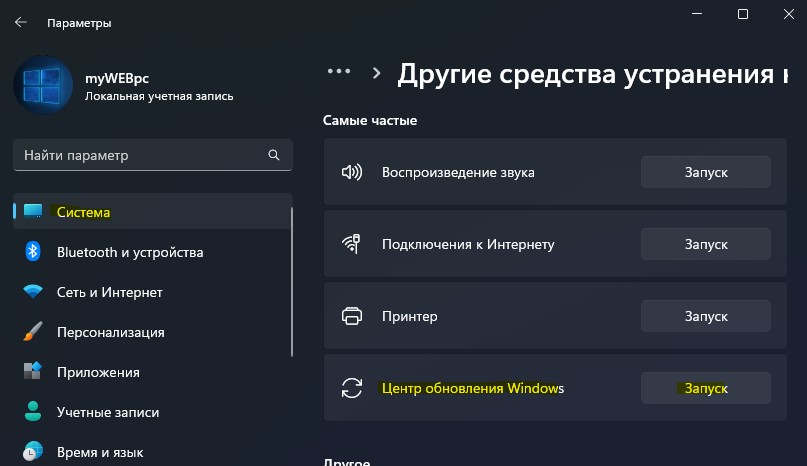
Task: Click the Время и язык globe clock icon
Action: [x=33, y=451]
